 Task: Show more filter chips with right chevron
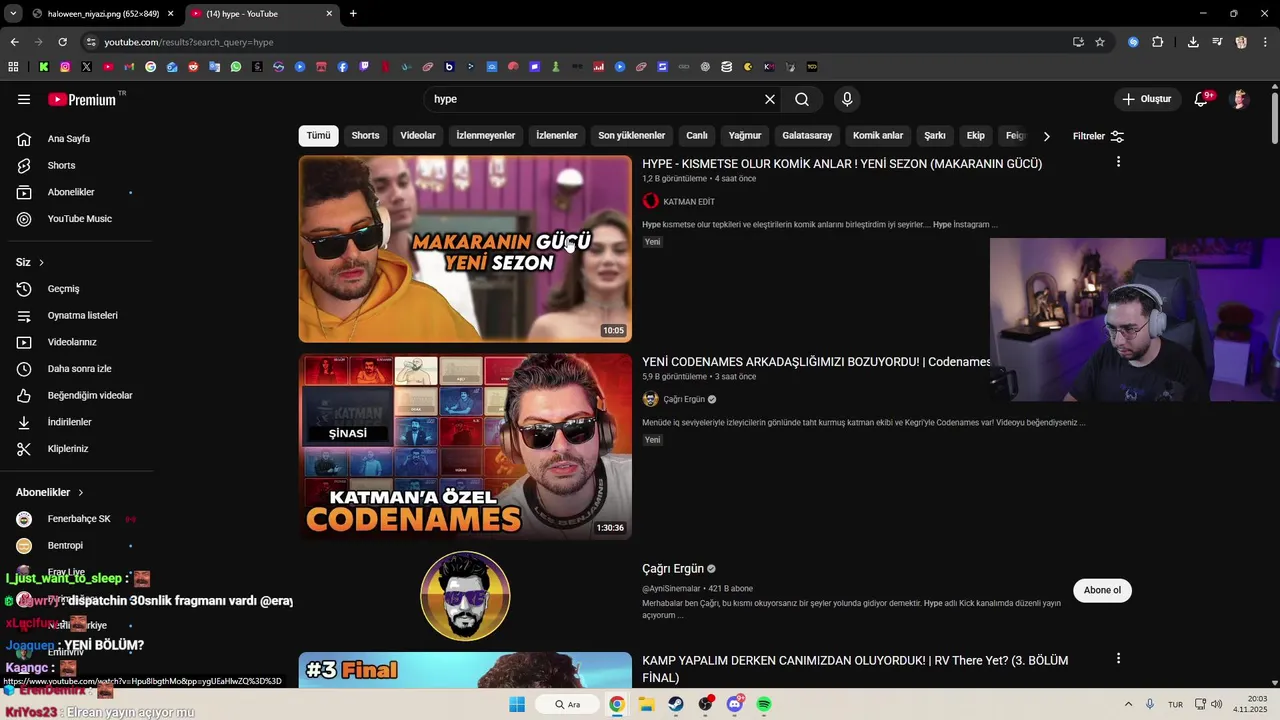tap(1046, 136)
